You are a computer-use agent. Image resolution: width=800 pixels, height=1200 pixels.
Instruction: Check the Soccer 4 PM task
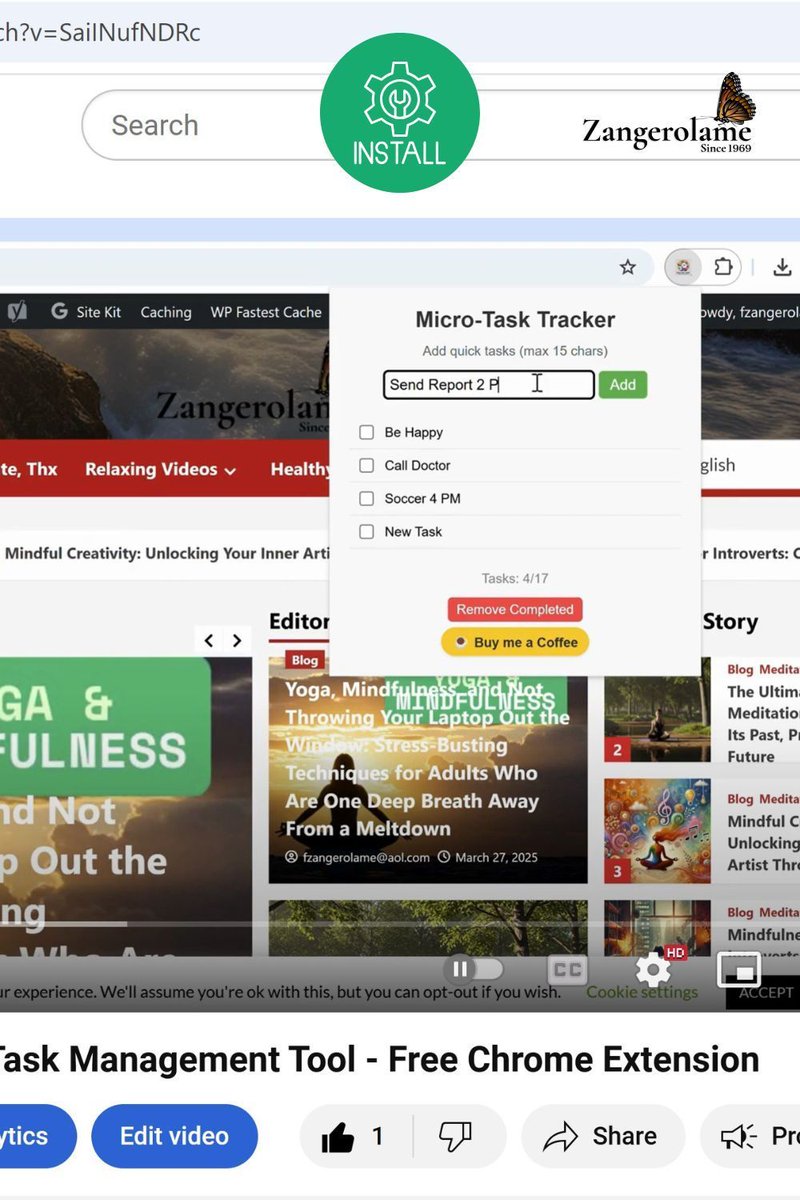pos(366,498)
